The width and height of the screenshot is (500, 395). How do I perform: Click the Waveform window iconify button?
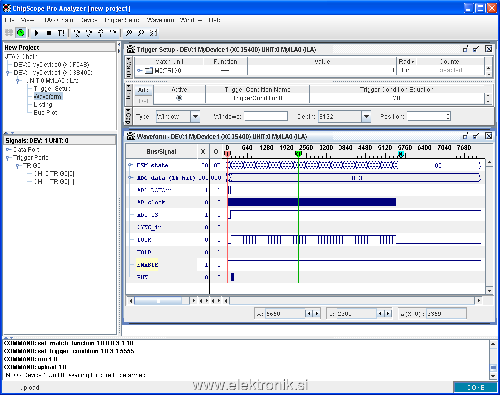tap(465, 136)
